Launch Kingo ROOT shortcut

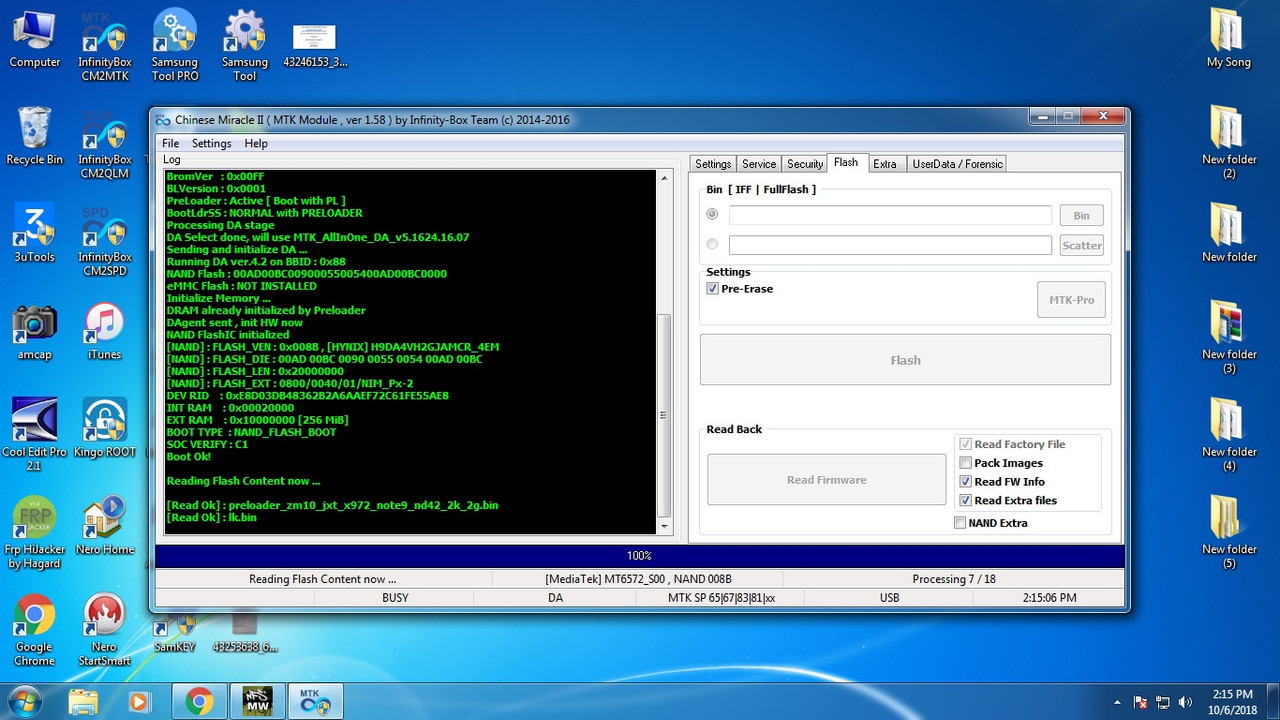coord(105,430)
